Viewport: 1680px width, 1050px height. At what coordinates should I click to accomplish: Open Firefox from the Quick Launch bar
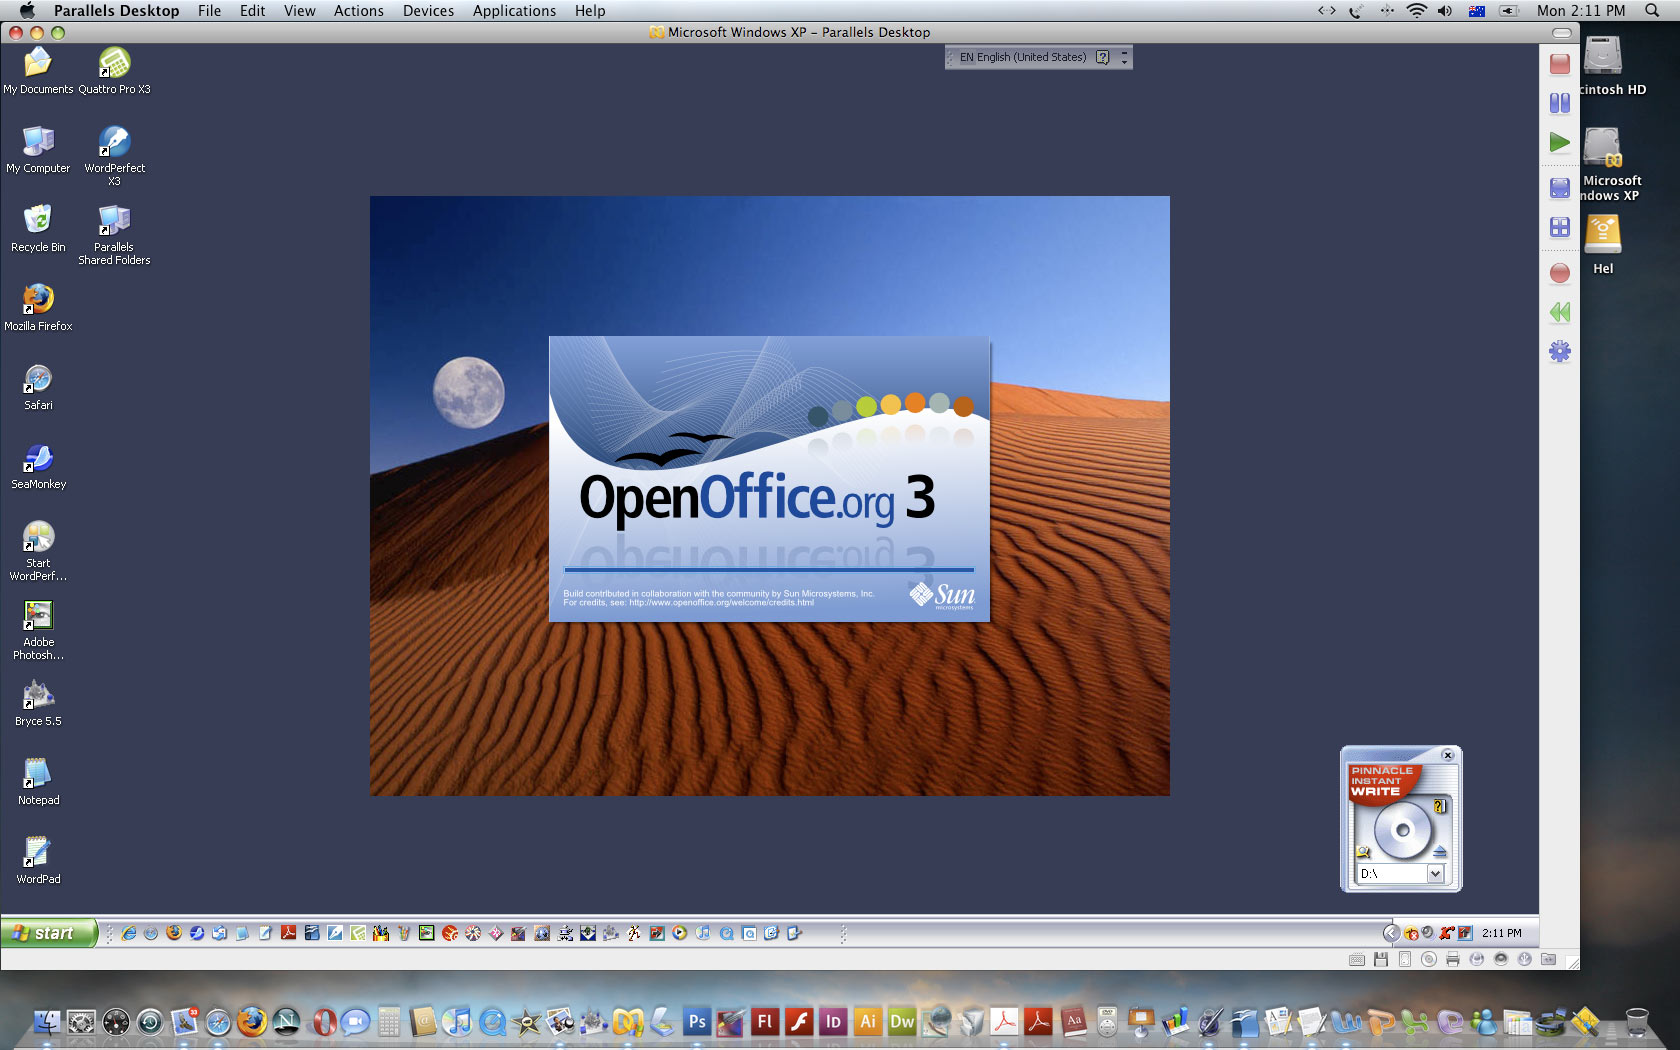174,933
